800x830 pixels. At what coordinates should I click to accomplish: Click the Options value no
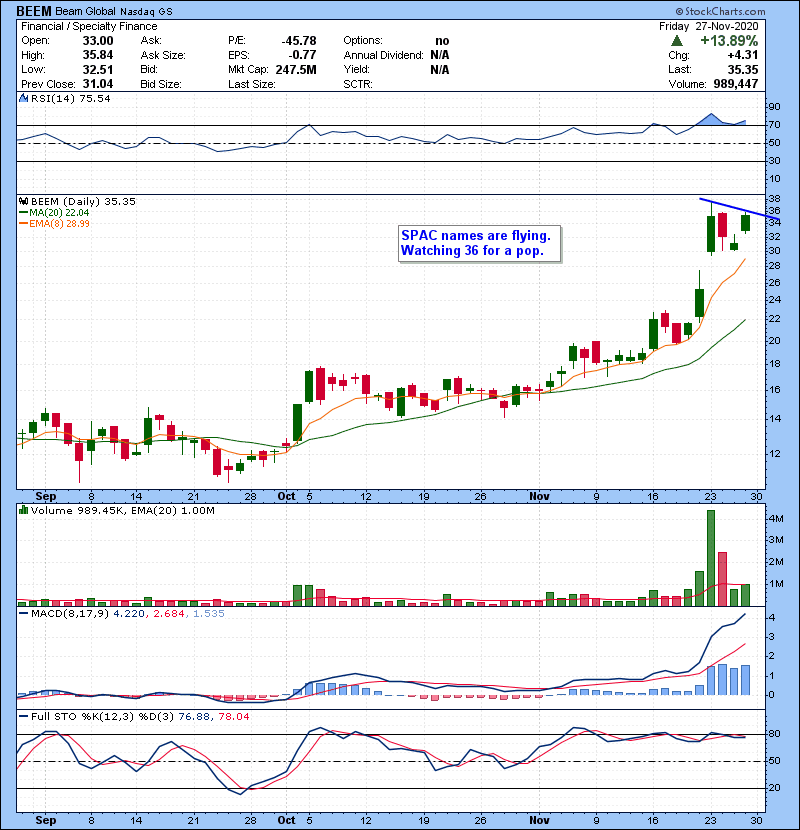coord(442,41)
